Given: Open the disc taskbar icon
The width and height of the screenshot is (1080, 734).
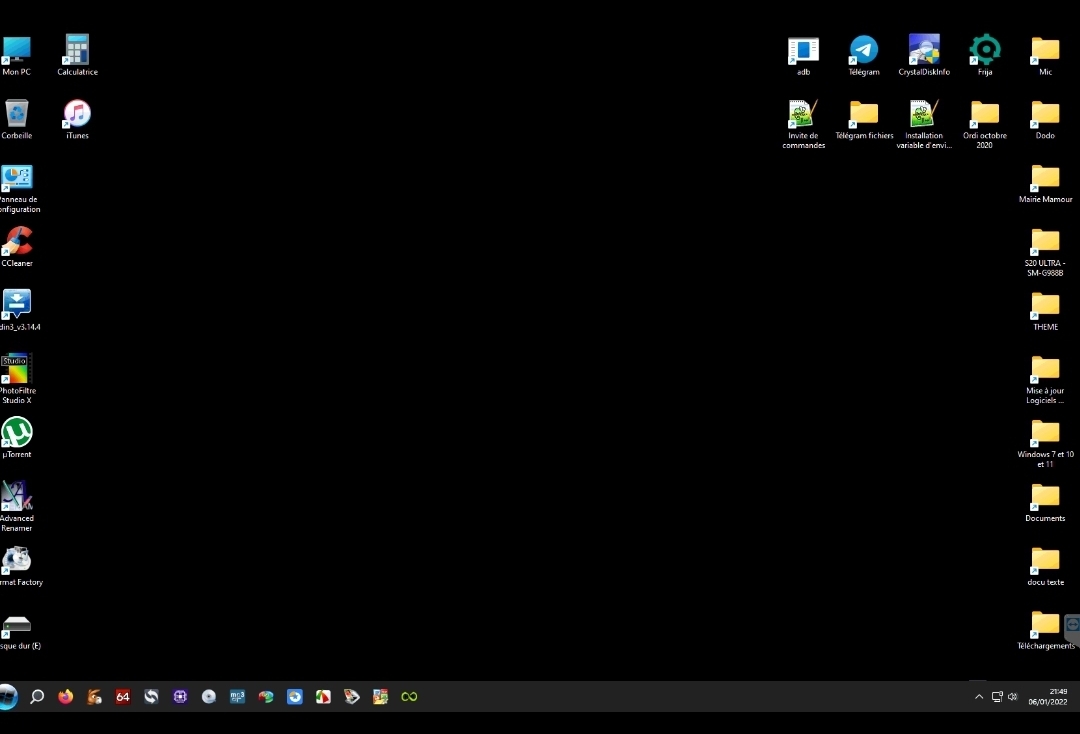Looking at the screenshot, I should click(x=209, y=697).
